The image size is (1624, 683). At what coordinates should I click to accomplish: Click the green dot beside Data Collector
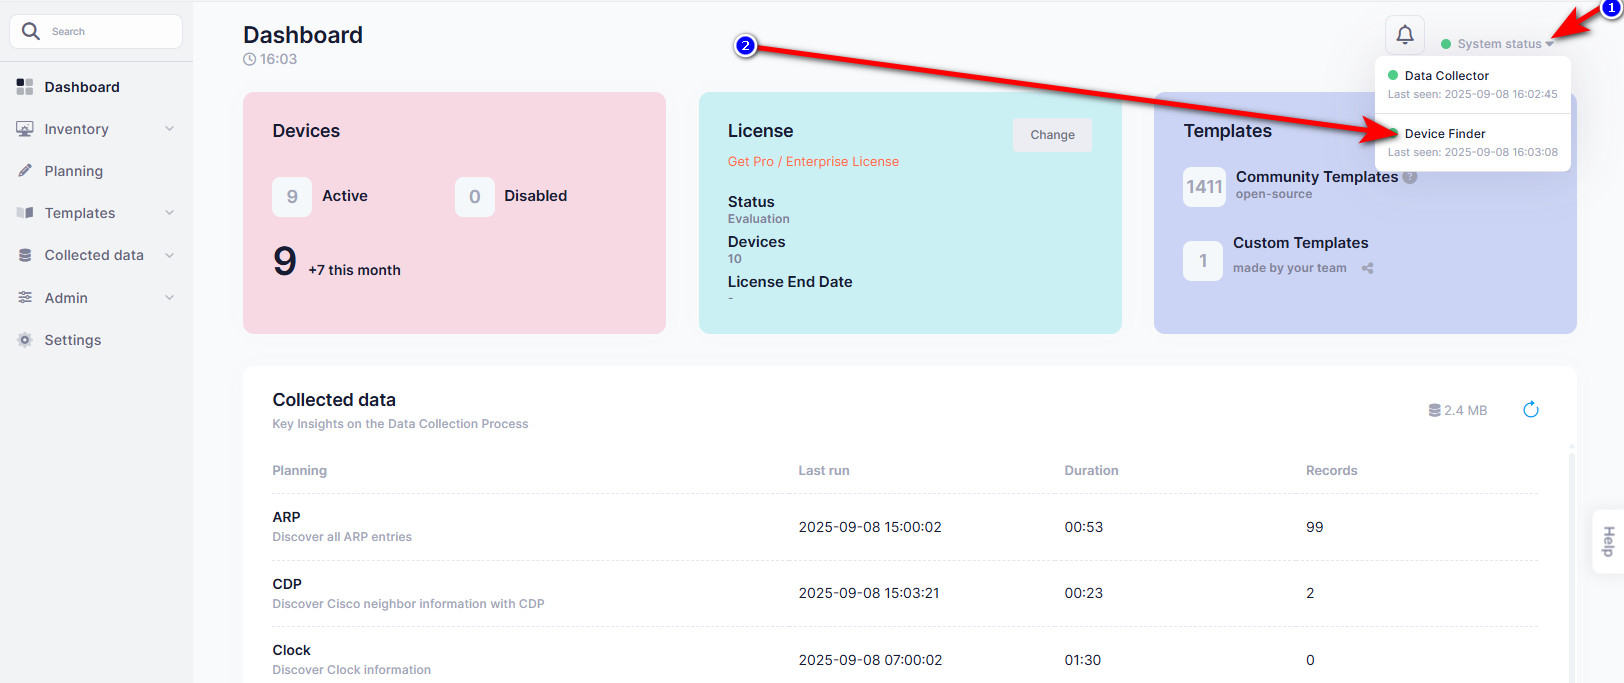pos(1393,75)
